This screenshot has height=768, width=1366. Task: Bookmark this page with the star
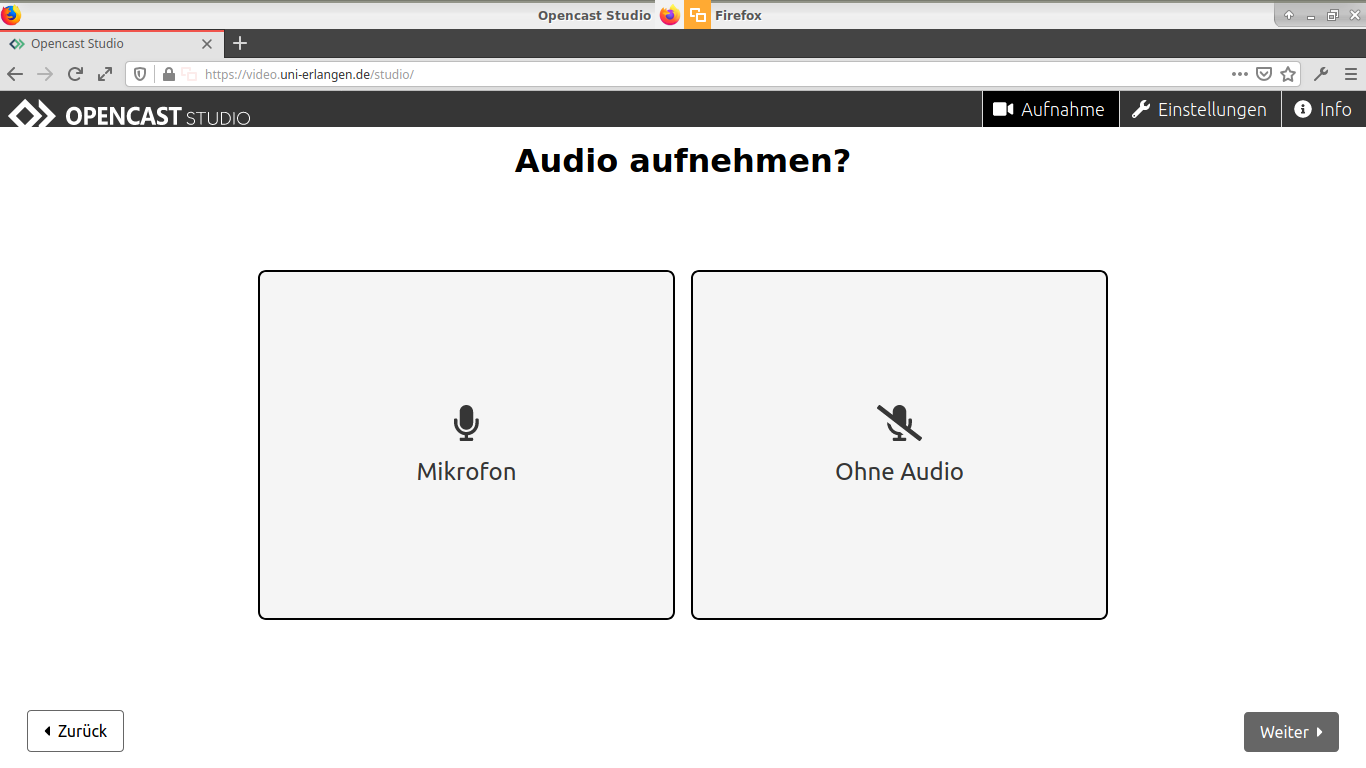point(1288,74)
